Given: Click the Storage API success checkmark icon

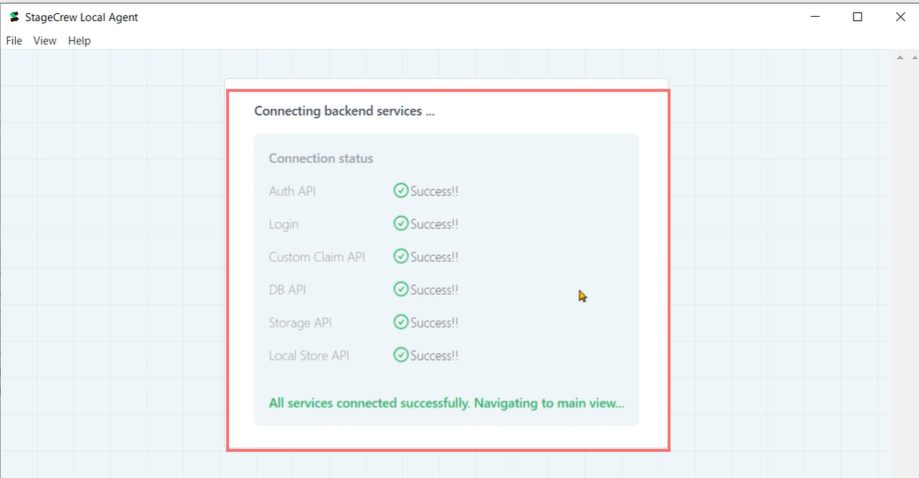Looking at the screenshot, I should click(x=401, y=322).
